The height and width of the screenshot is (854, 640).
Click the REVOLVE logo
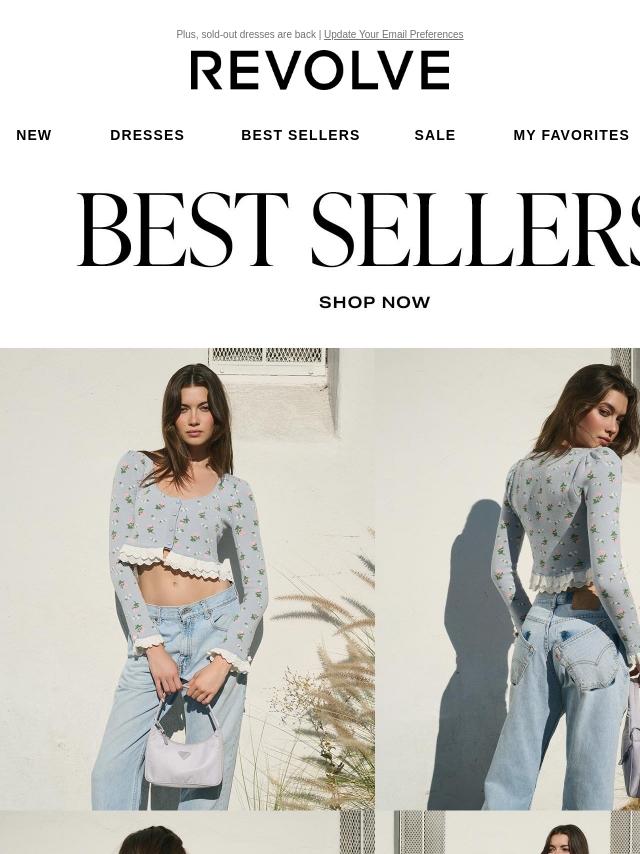[x=320, y=70]
